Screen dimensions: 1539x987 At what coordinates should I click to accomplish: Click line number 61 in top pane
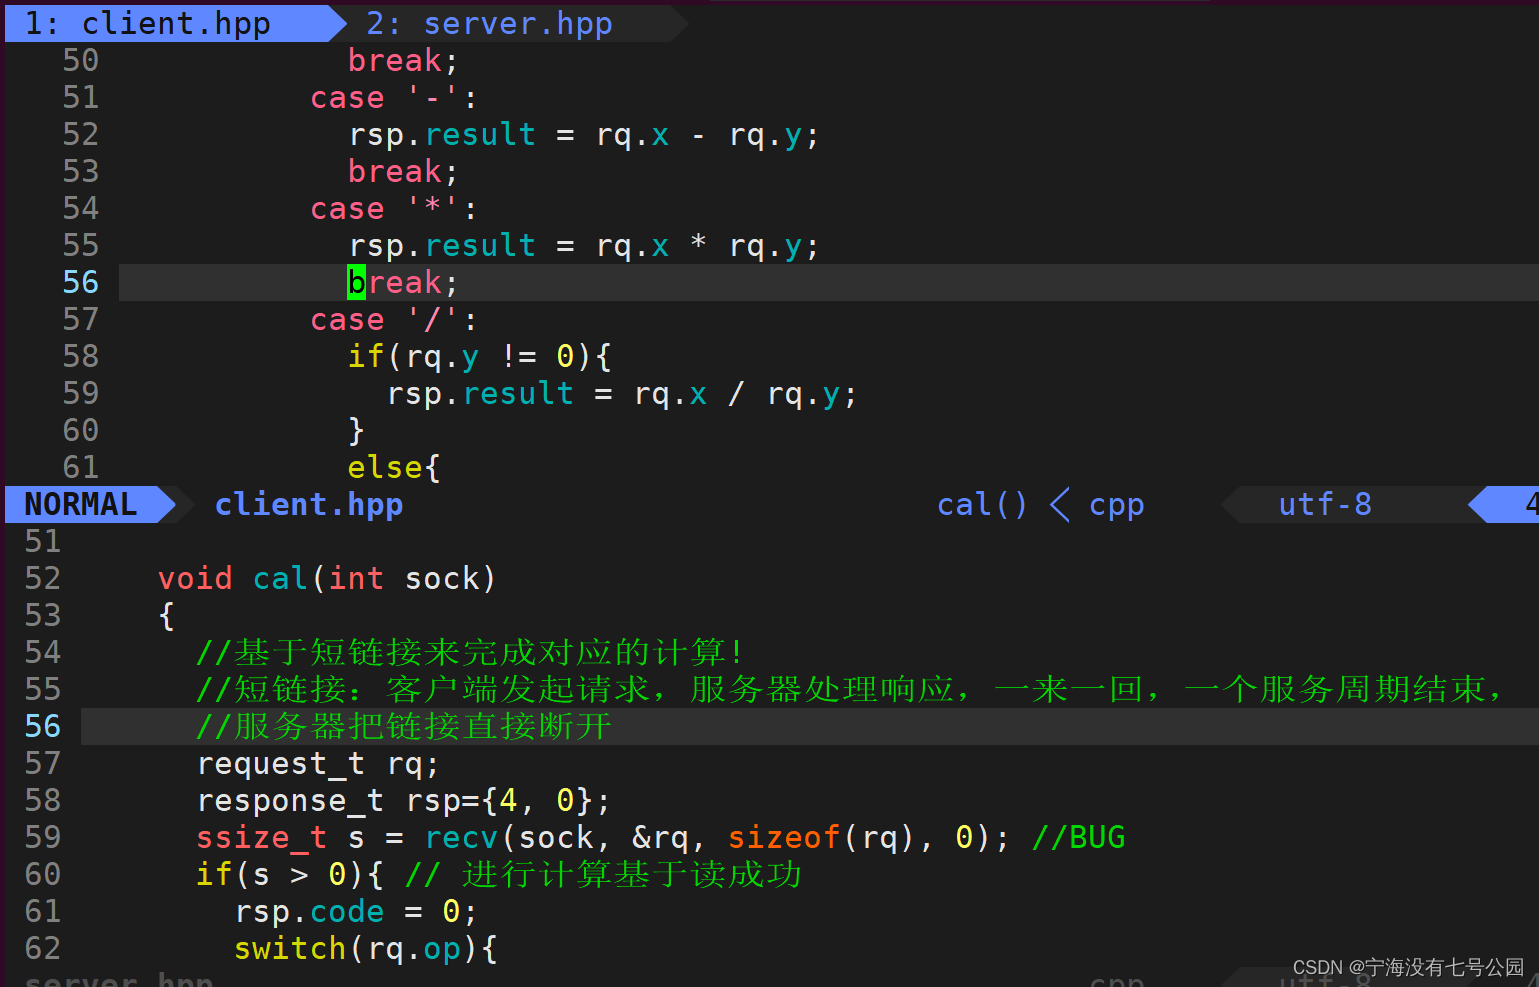click(x=80, y=467)
